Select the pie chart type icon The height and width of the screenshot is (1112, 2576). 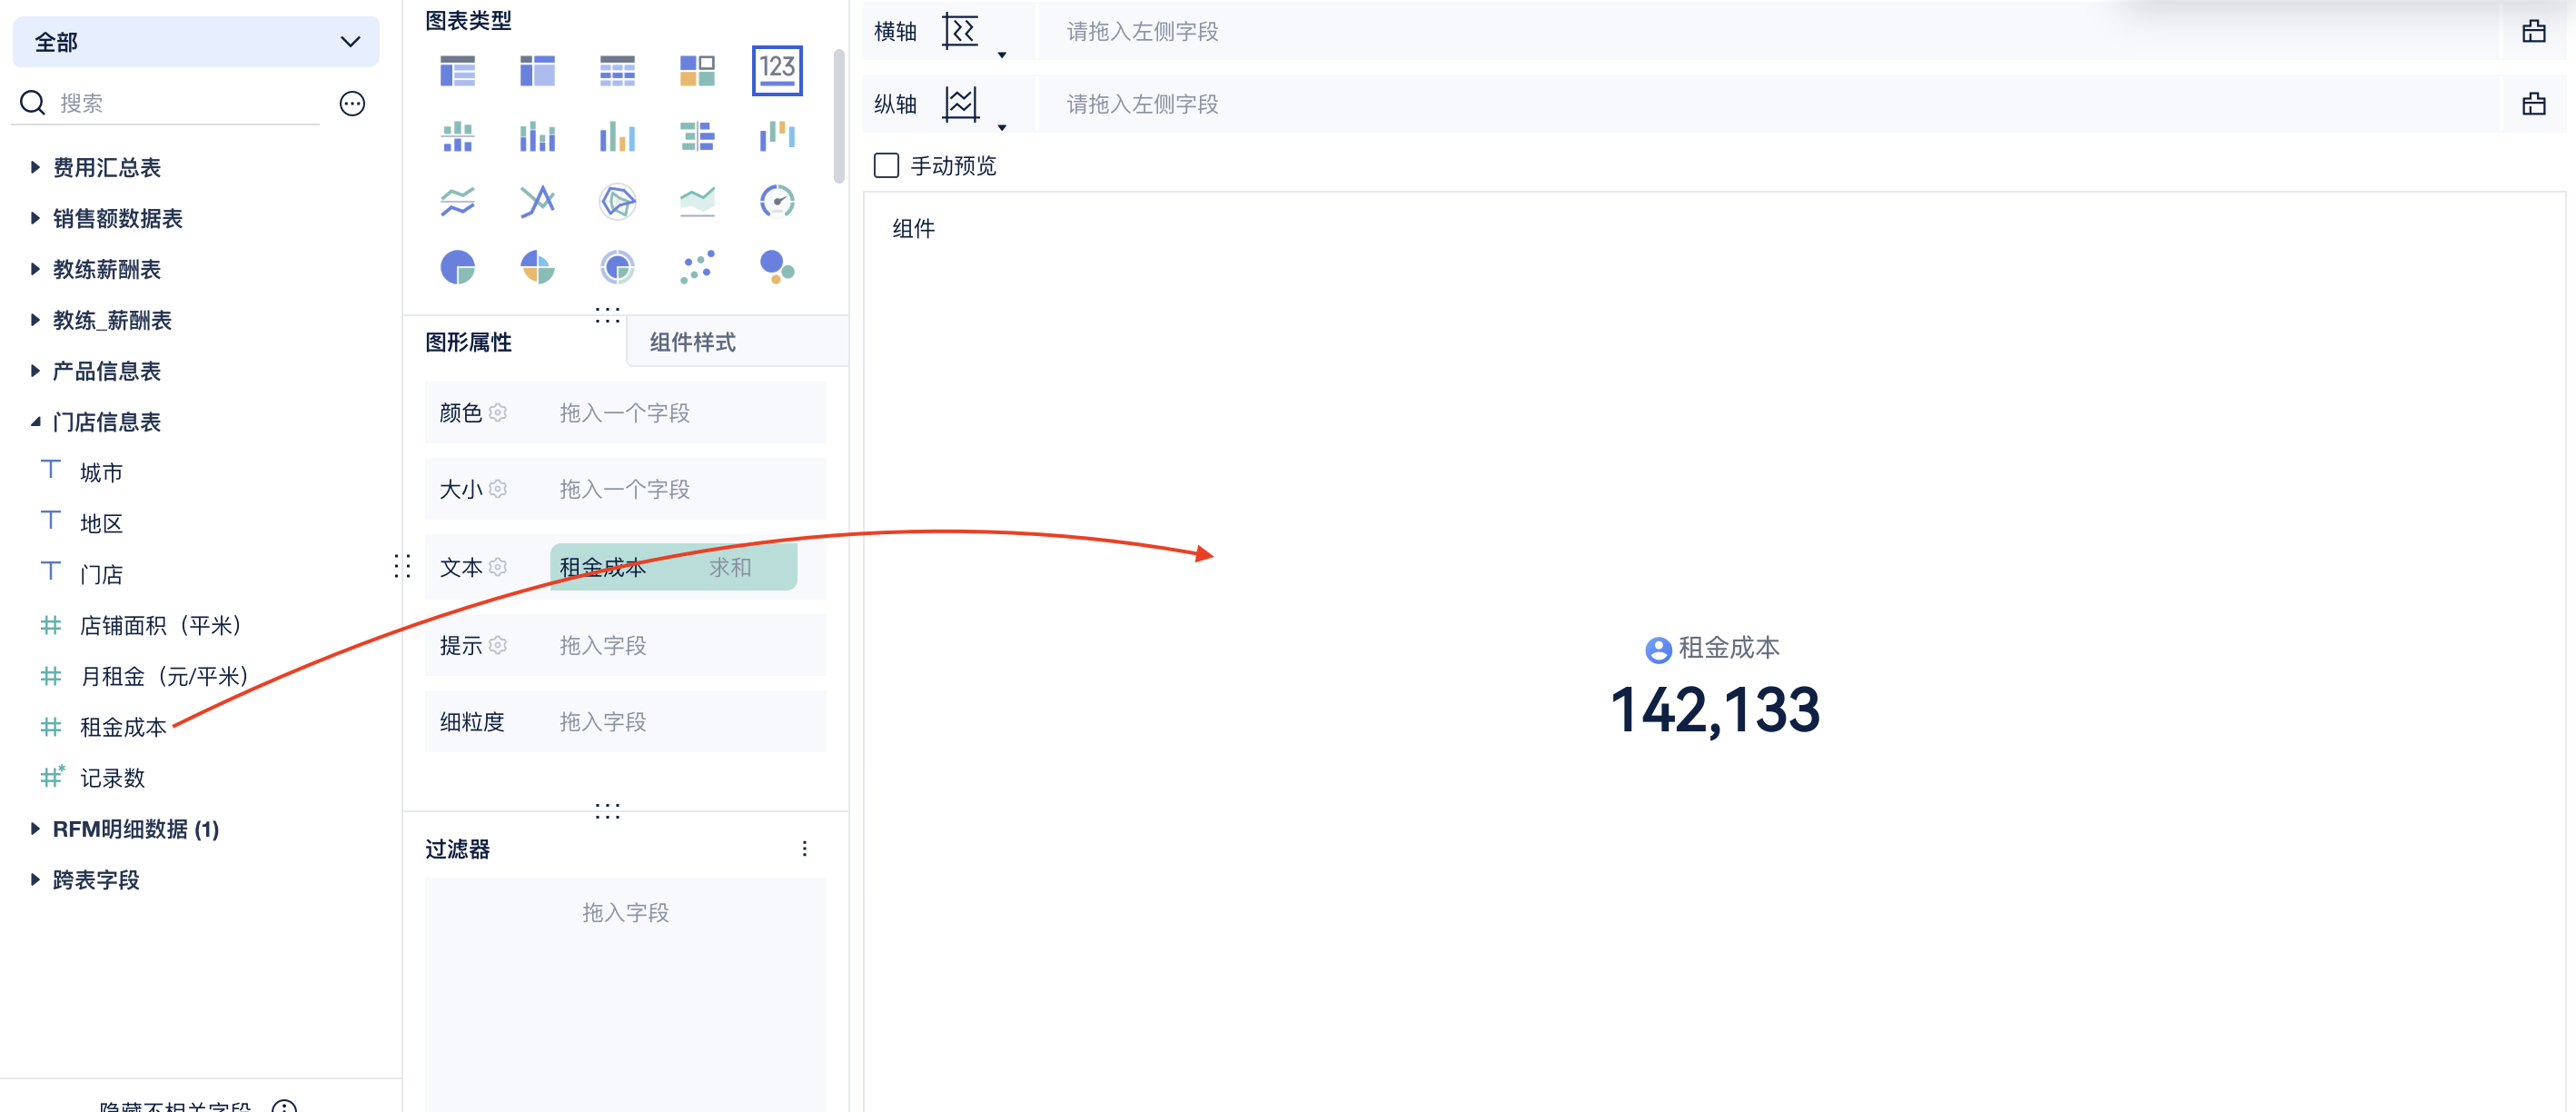(457, 267)
